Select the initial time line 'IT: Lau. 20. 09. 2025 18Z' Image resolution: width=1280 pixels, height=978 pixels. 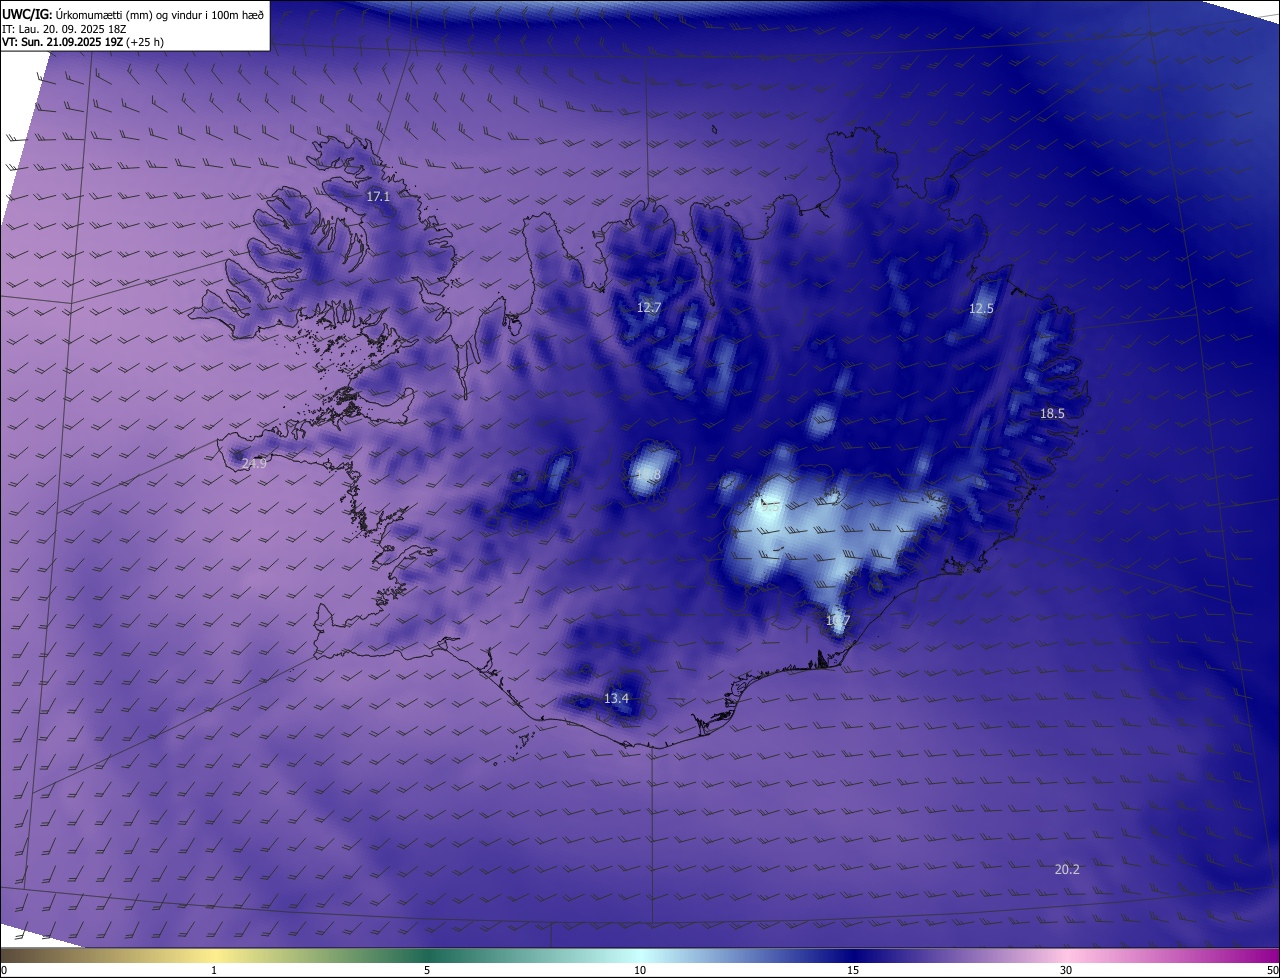tap(64, 28)
